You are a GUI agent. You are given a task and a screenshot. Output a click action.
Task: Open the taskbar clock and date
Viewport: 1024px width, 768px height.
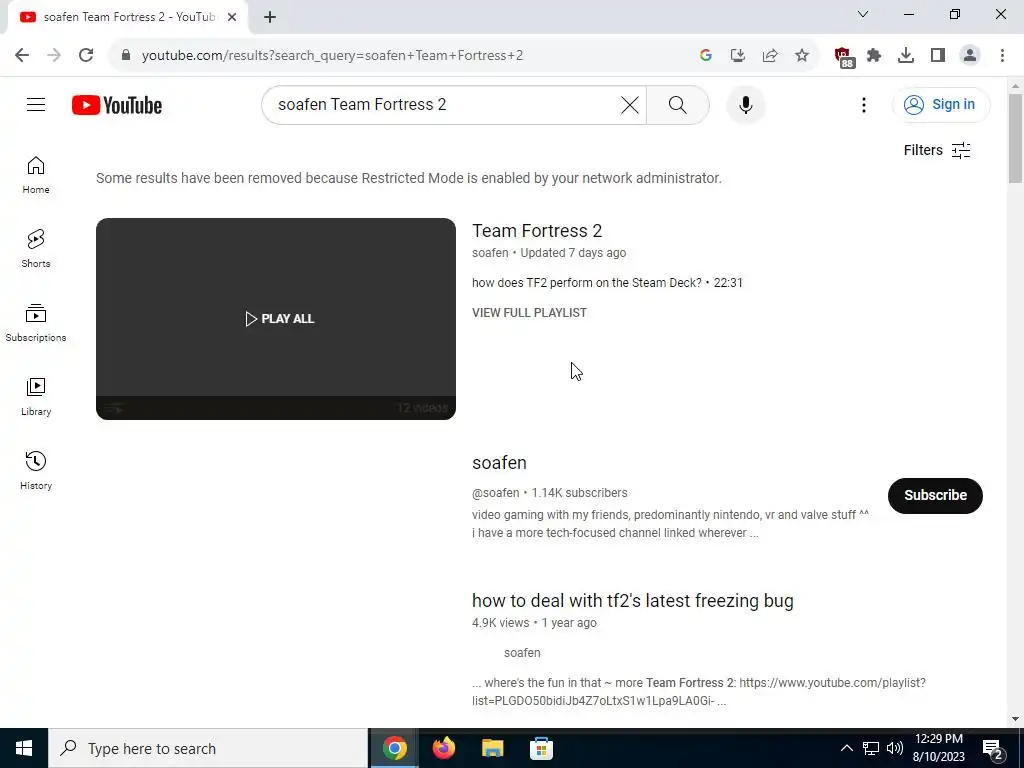(x=938, y=748)
